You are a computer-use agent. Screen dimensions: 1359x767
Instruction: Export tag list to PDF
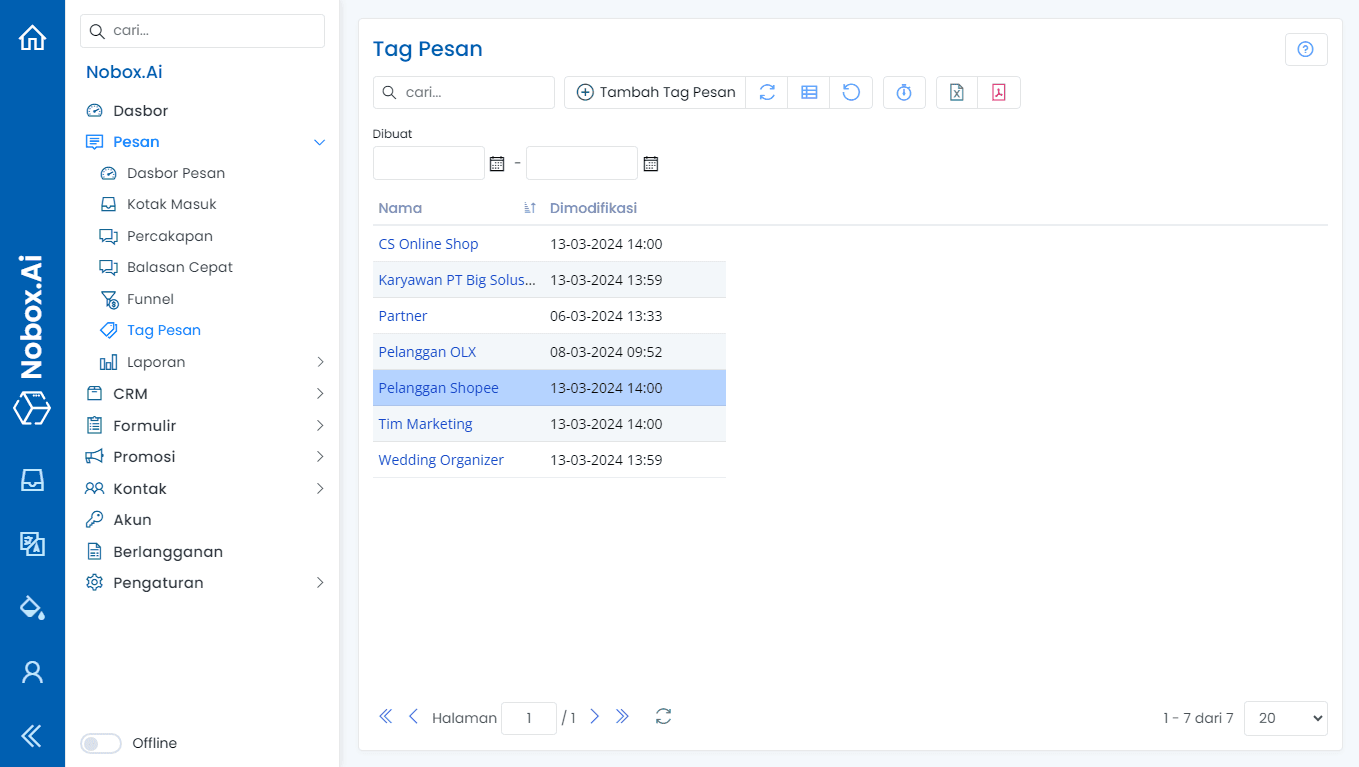click(998, 93)
